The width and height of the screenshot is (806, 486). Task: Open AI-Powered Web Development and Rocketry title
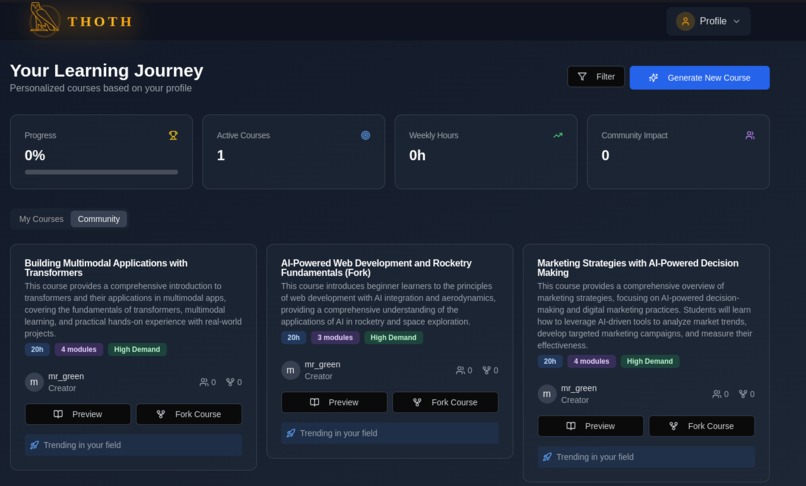point(376,268)
